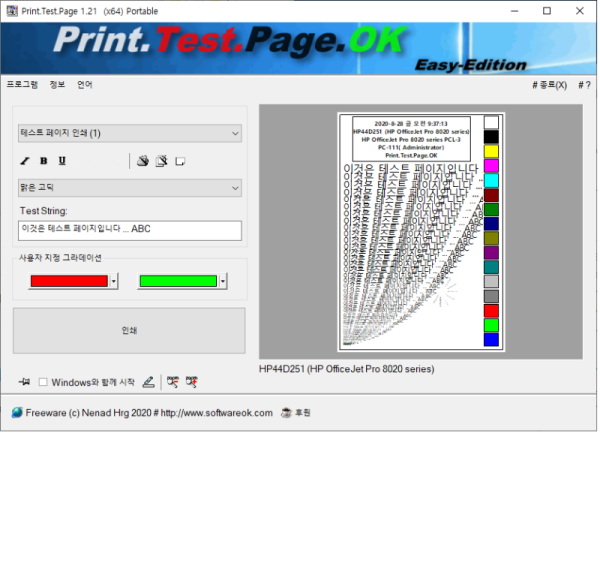The width and height of the screenshot is (600, 575).
Task: Open the 테스트 페이지 인쇄 (1) dropdown
Action: coord(130,133)
